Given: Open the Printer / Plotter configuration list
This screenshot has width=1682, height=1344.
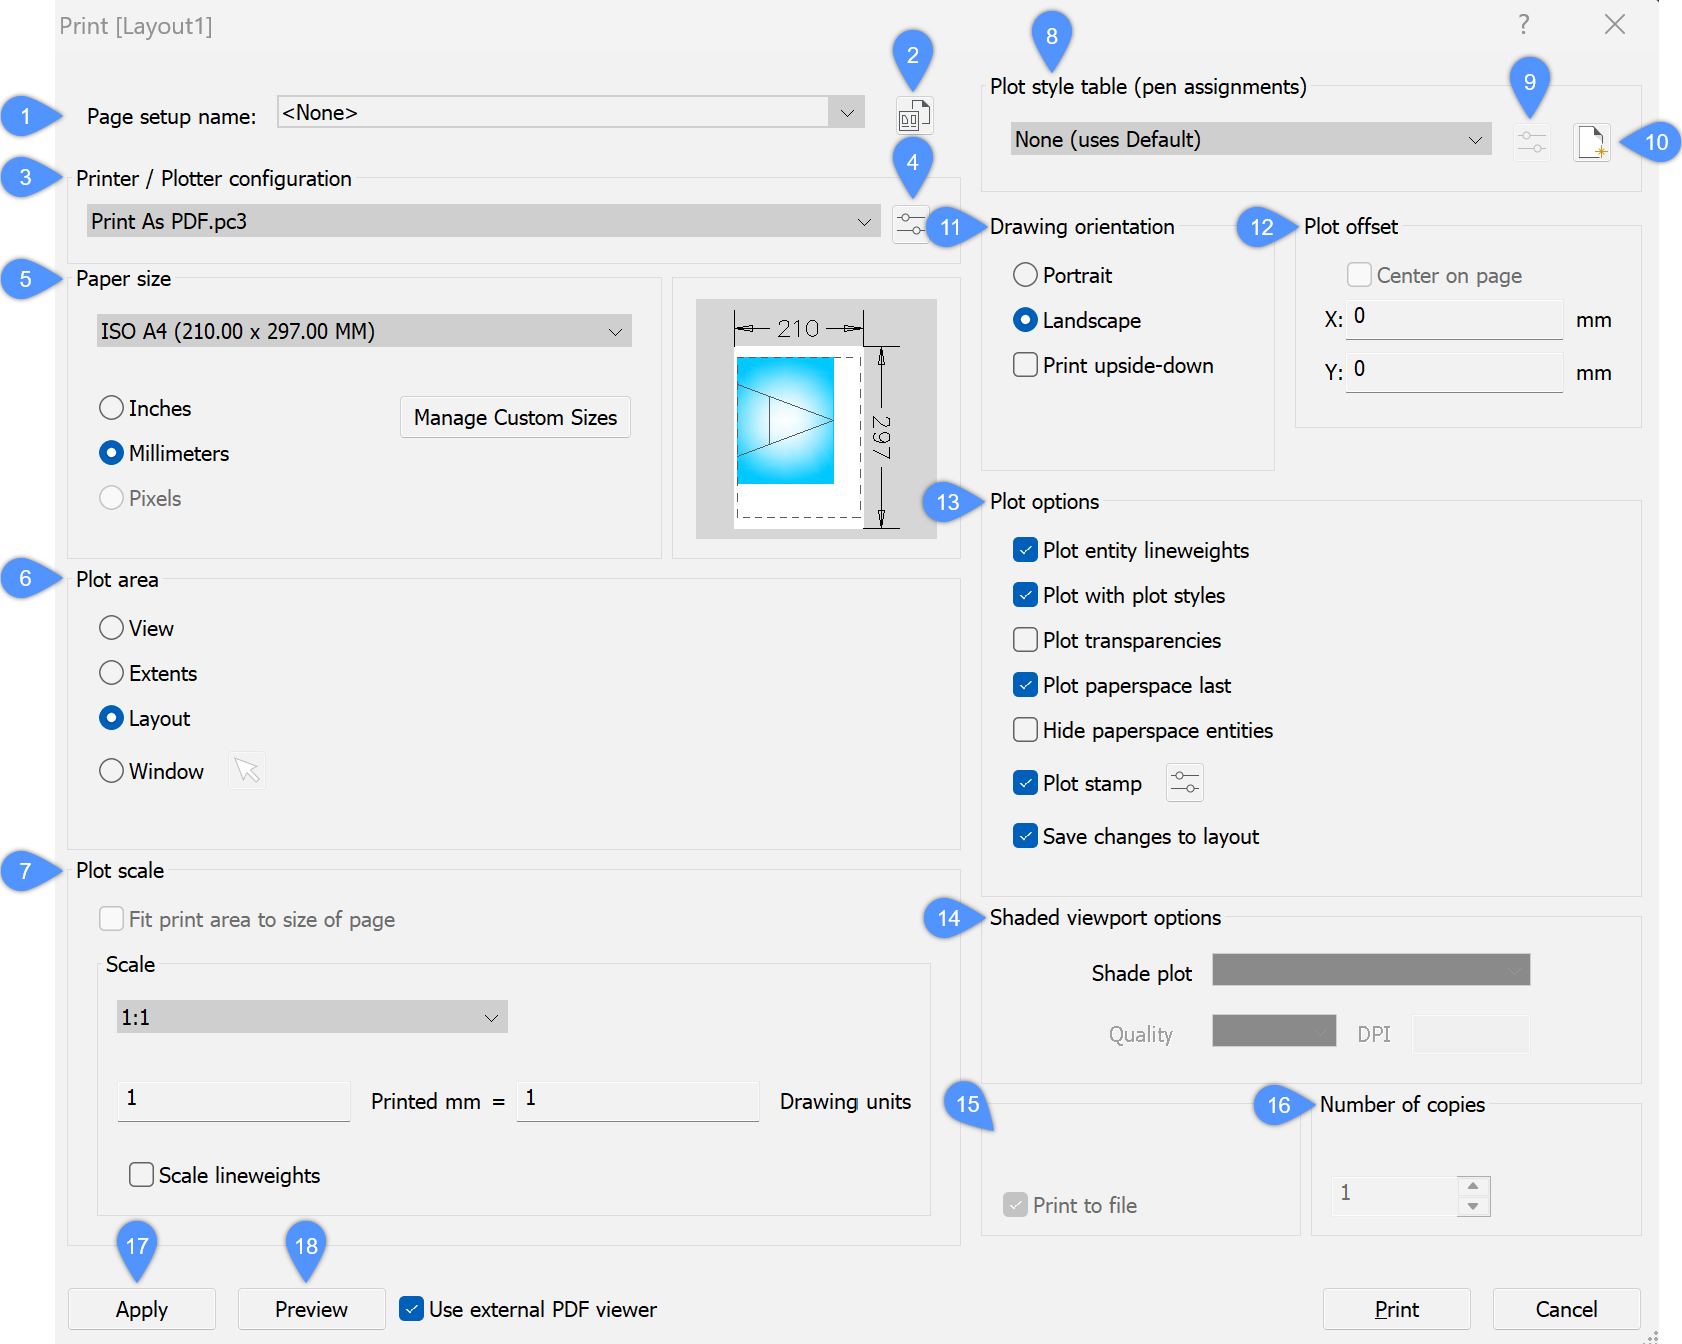Looking at the screenshot, I should tap(863, 222).
